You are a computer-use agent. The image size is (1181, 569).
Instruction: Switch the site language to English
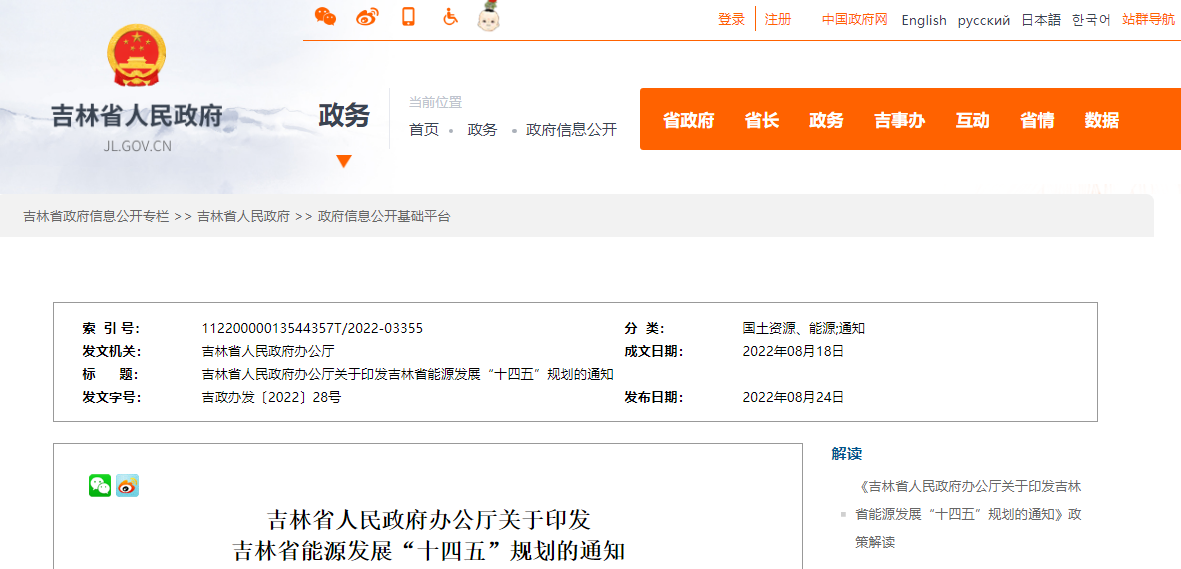923,20
